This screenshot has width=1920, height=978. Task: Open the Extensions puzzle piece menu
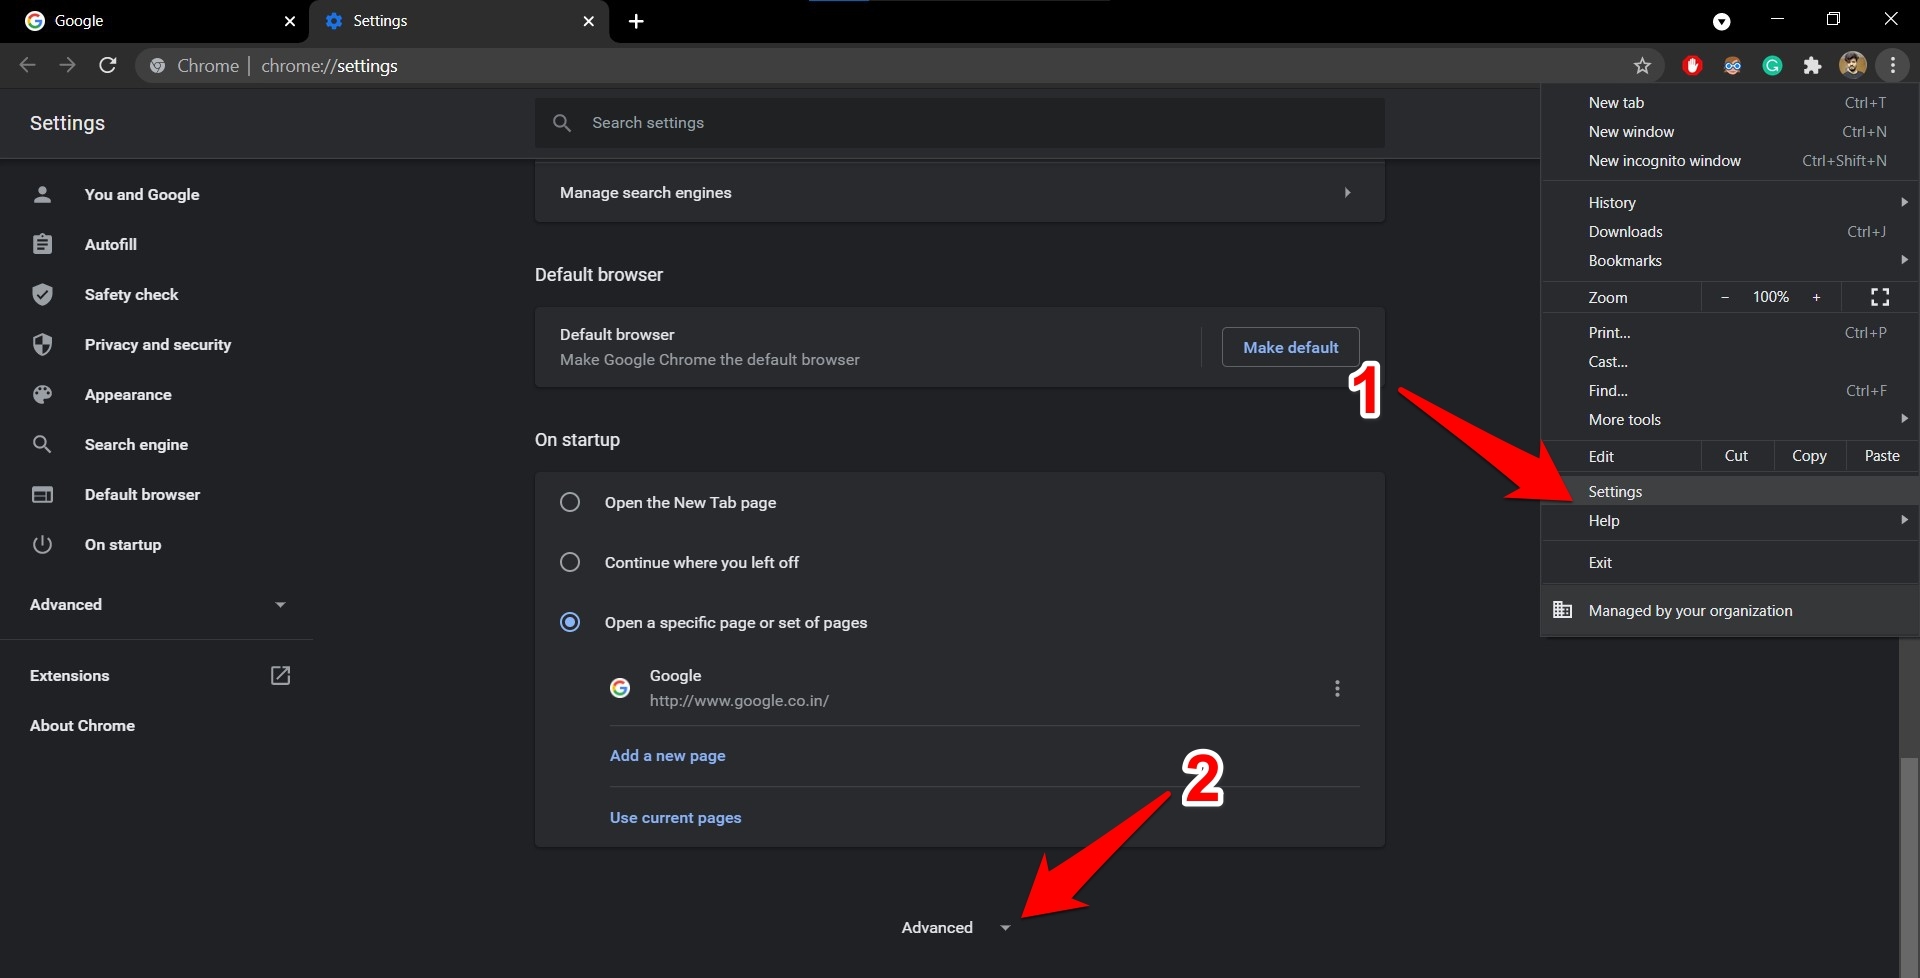click(1813, 66)
